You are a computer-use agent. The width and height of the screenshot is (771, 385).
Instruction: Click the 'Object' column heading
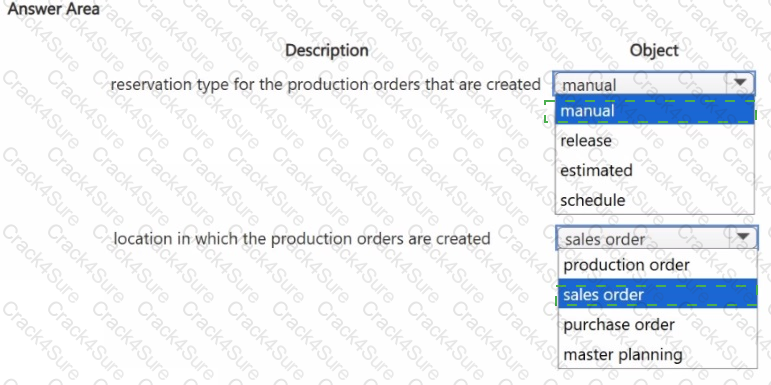(x=654, y=50)
